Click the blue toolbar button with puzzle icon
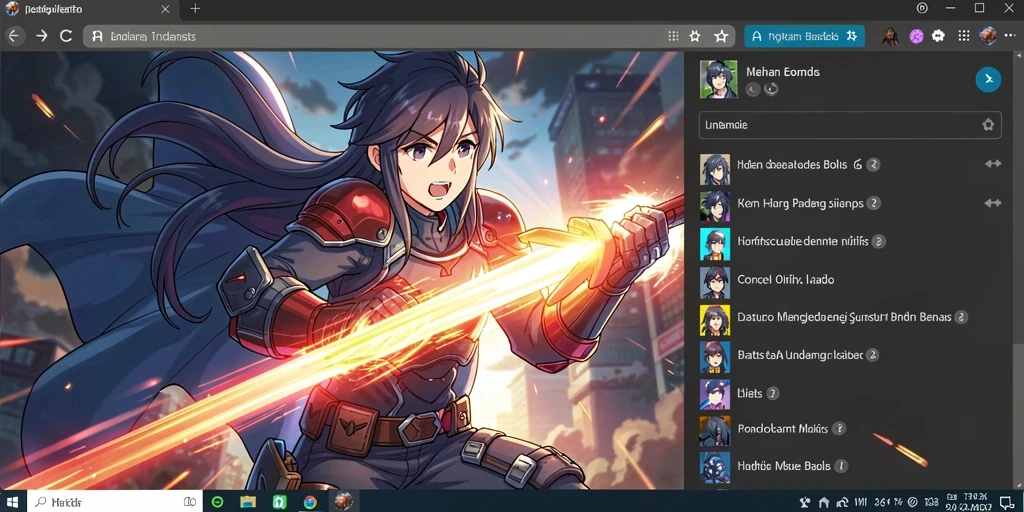The height and width of the screenshot is (512, 1024). click(x=805, y=37)
